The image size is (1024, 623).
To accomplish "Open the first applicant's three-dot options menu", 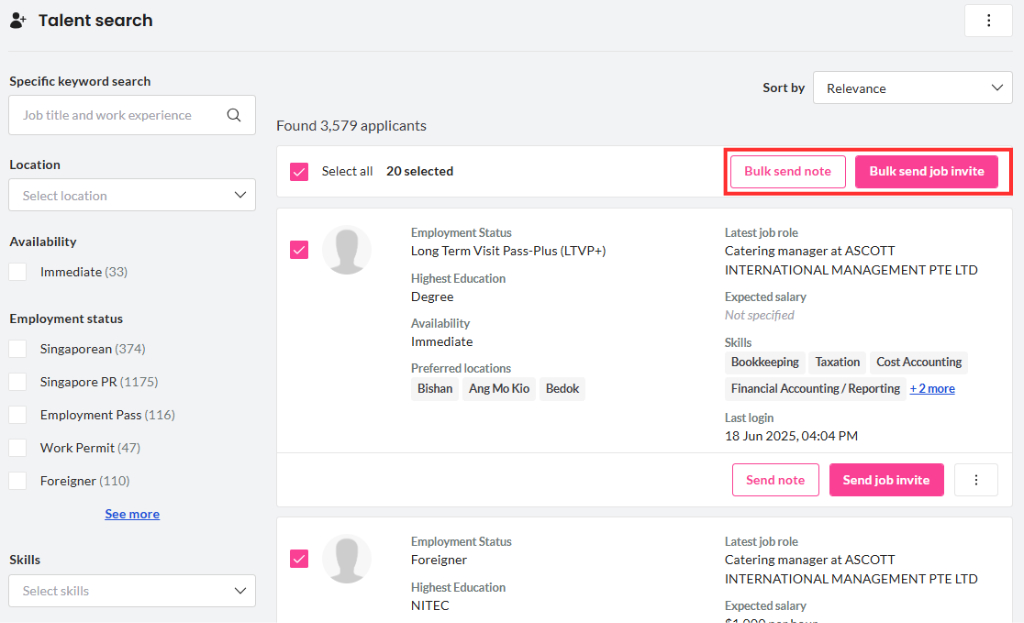I will (976, 480).
